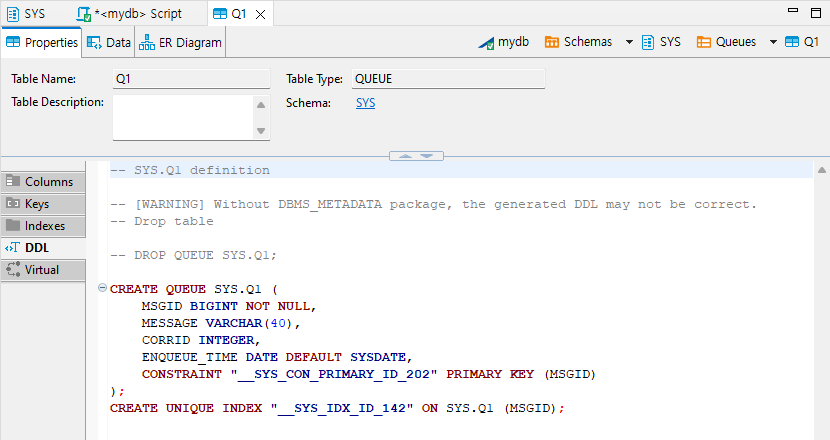The image size is (830, 440).
Task: Follow the SYS schema link
Action: click(365, 102)
